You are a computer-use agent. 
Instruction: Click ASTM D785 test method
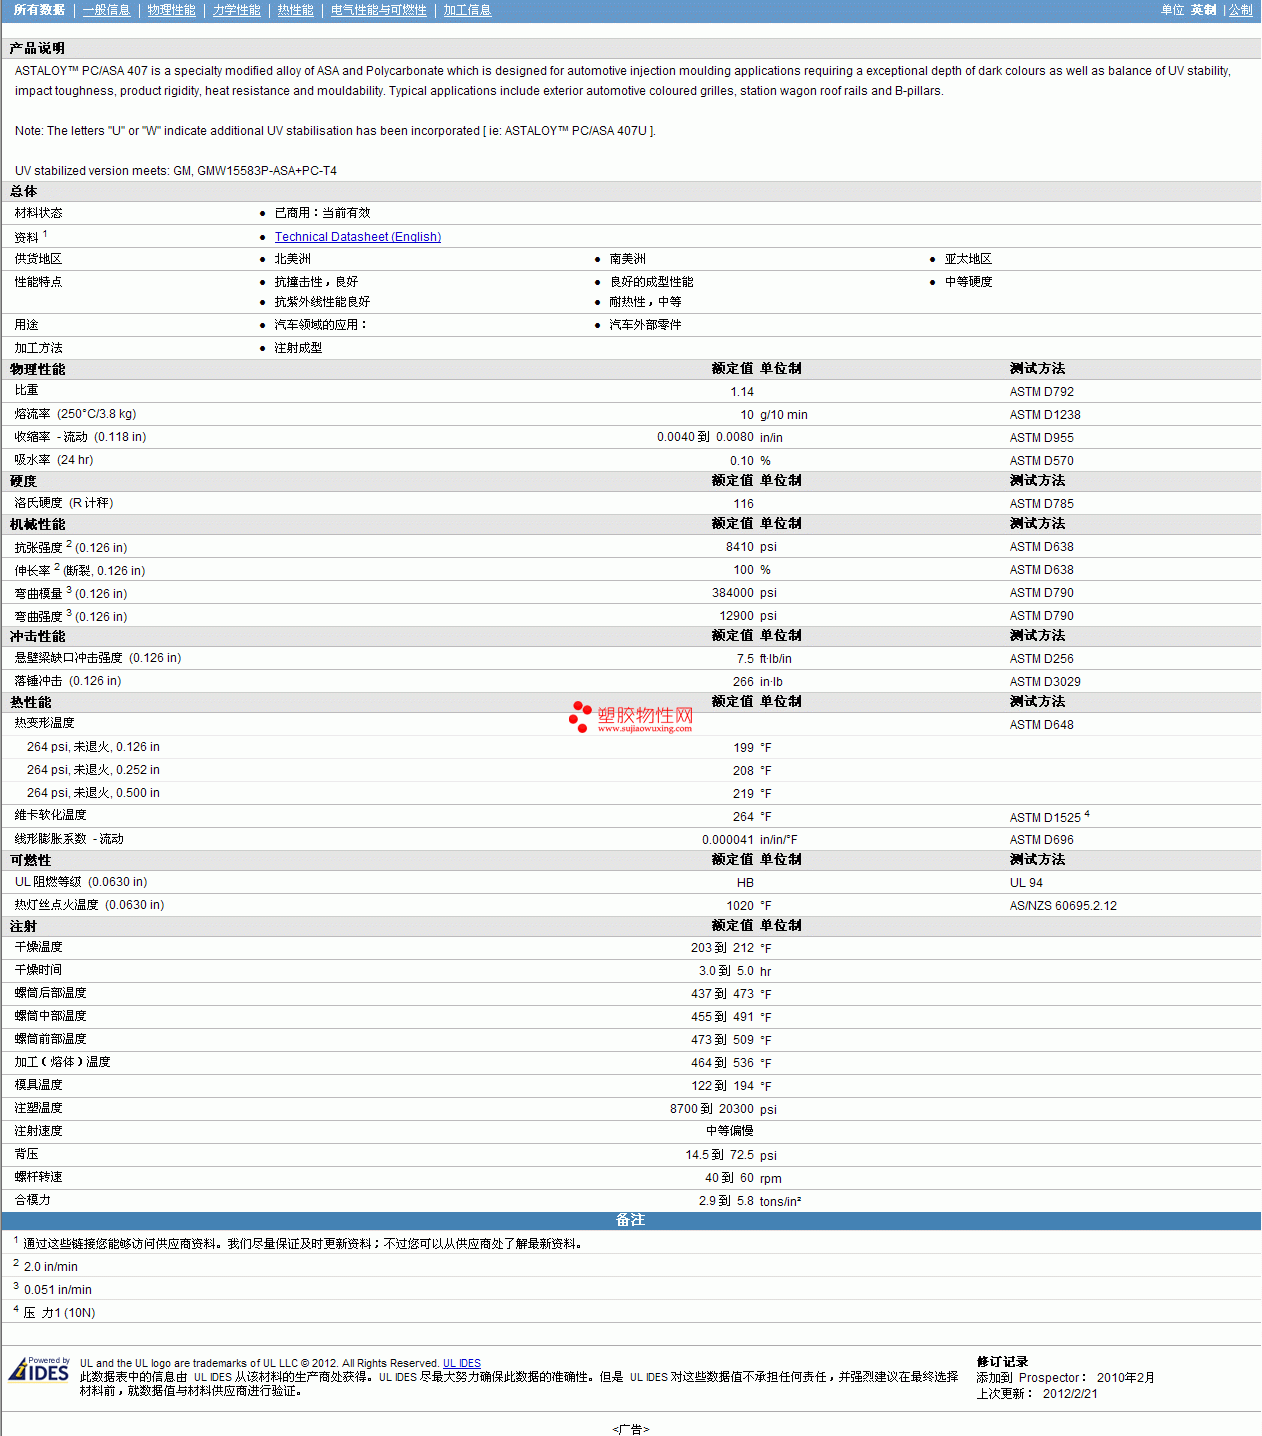click(1041, 504)
